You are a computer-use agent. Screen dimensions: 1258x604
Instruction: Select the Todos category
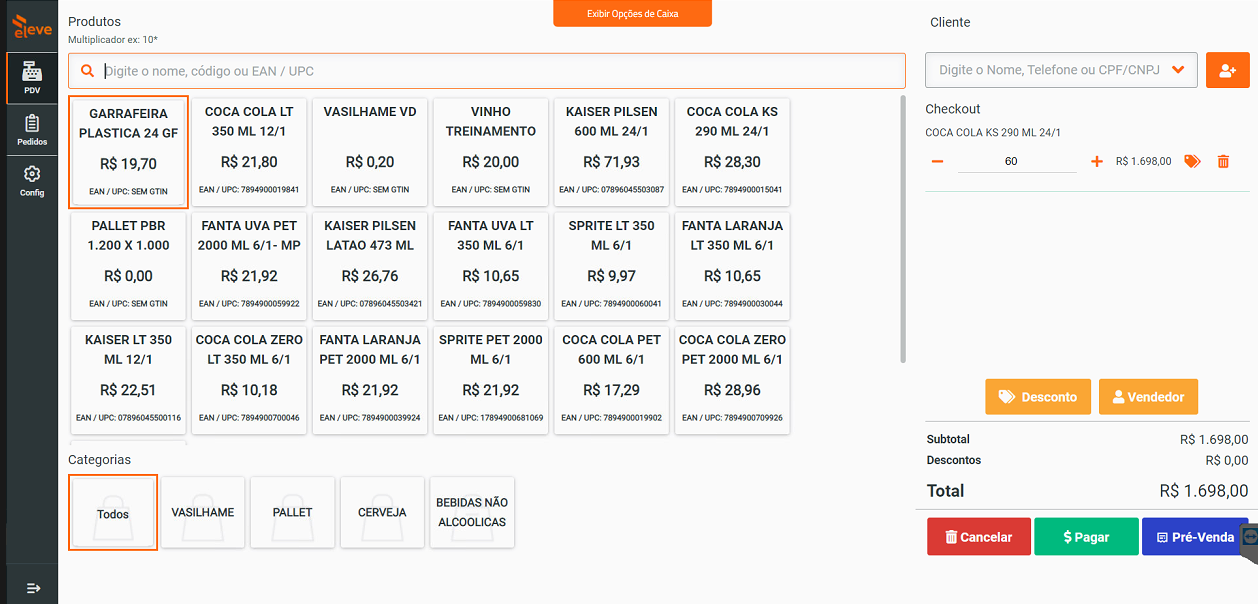113,512
